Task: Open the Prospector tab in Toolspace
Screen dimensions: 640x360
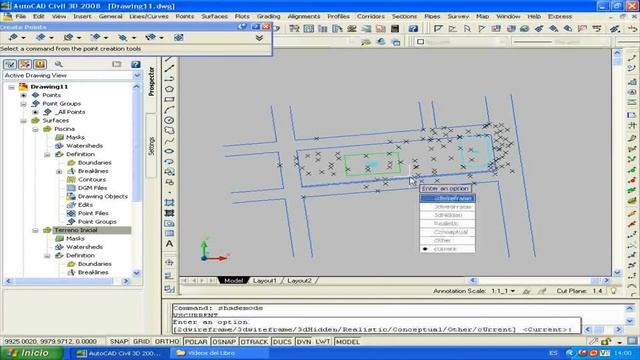Action: tap(151, 82)
